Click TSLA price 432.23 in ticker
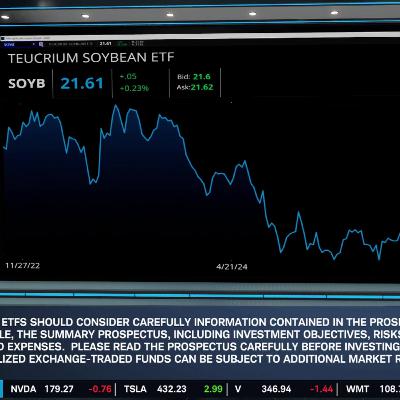 tap(172, 389)
